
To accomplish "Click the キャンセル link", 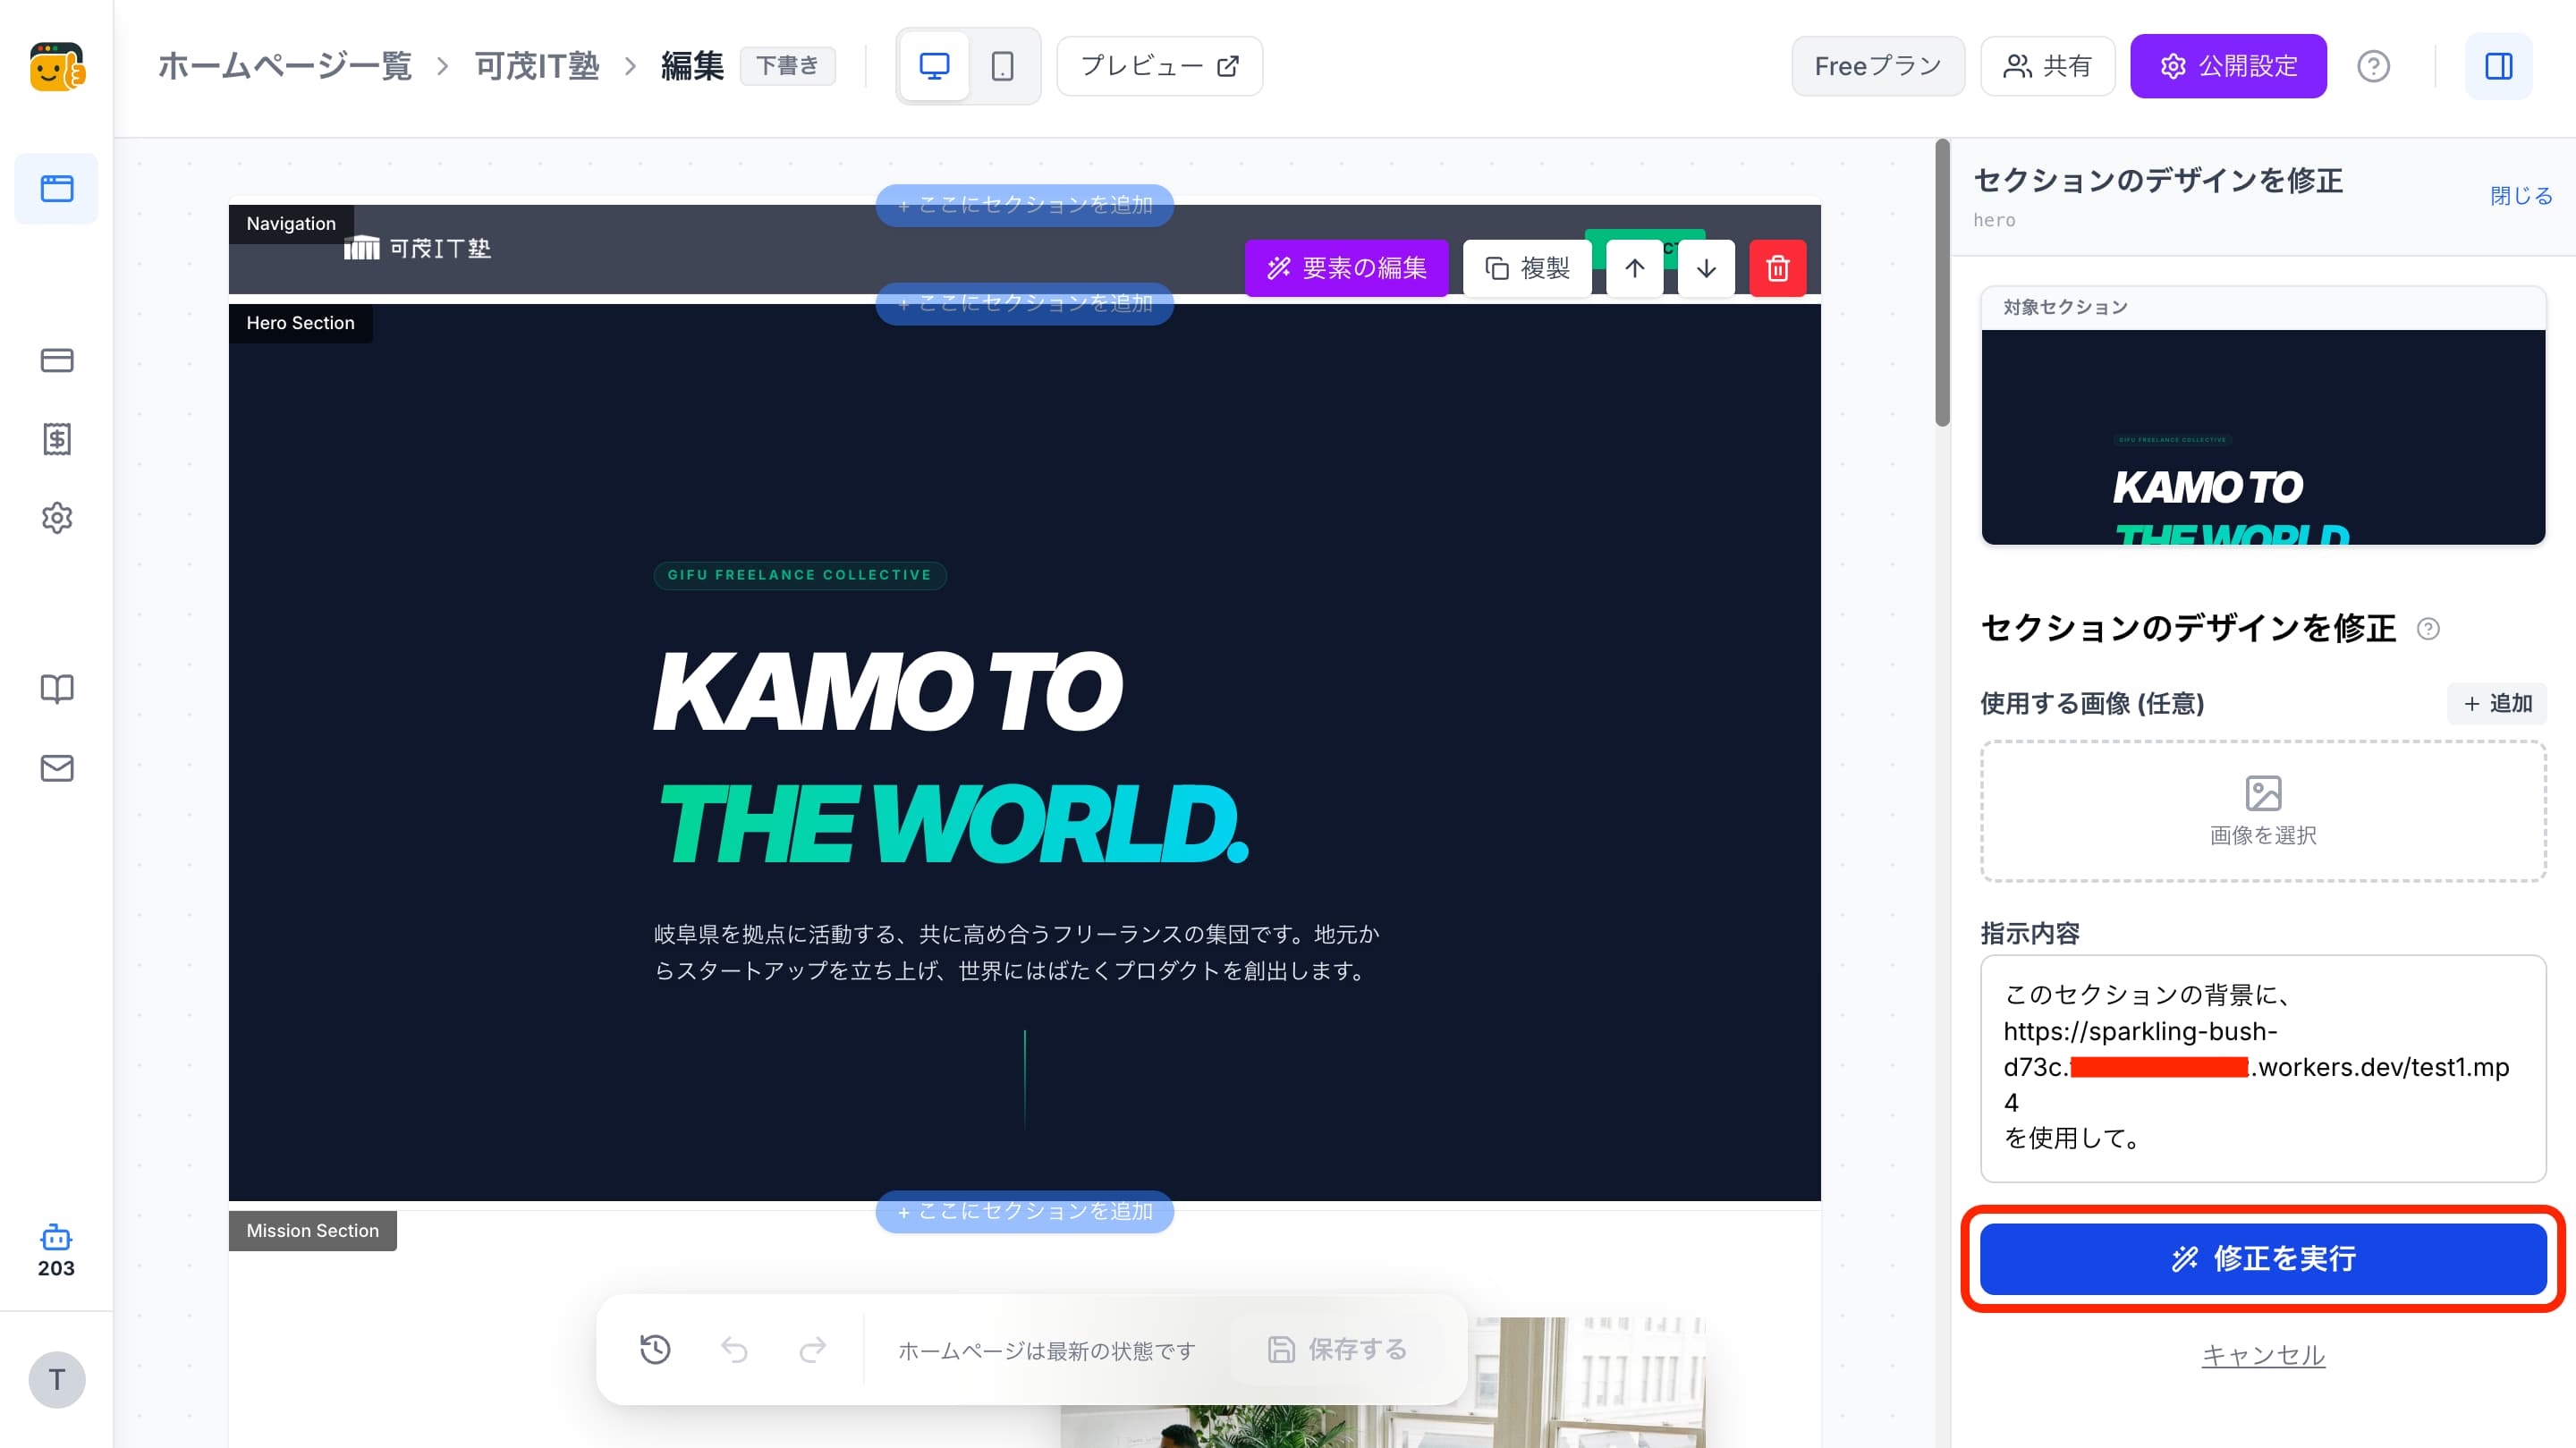I will click(x=2263, y=1355).
